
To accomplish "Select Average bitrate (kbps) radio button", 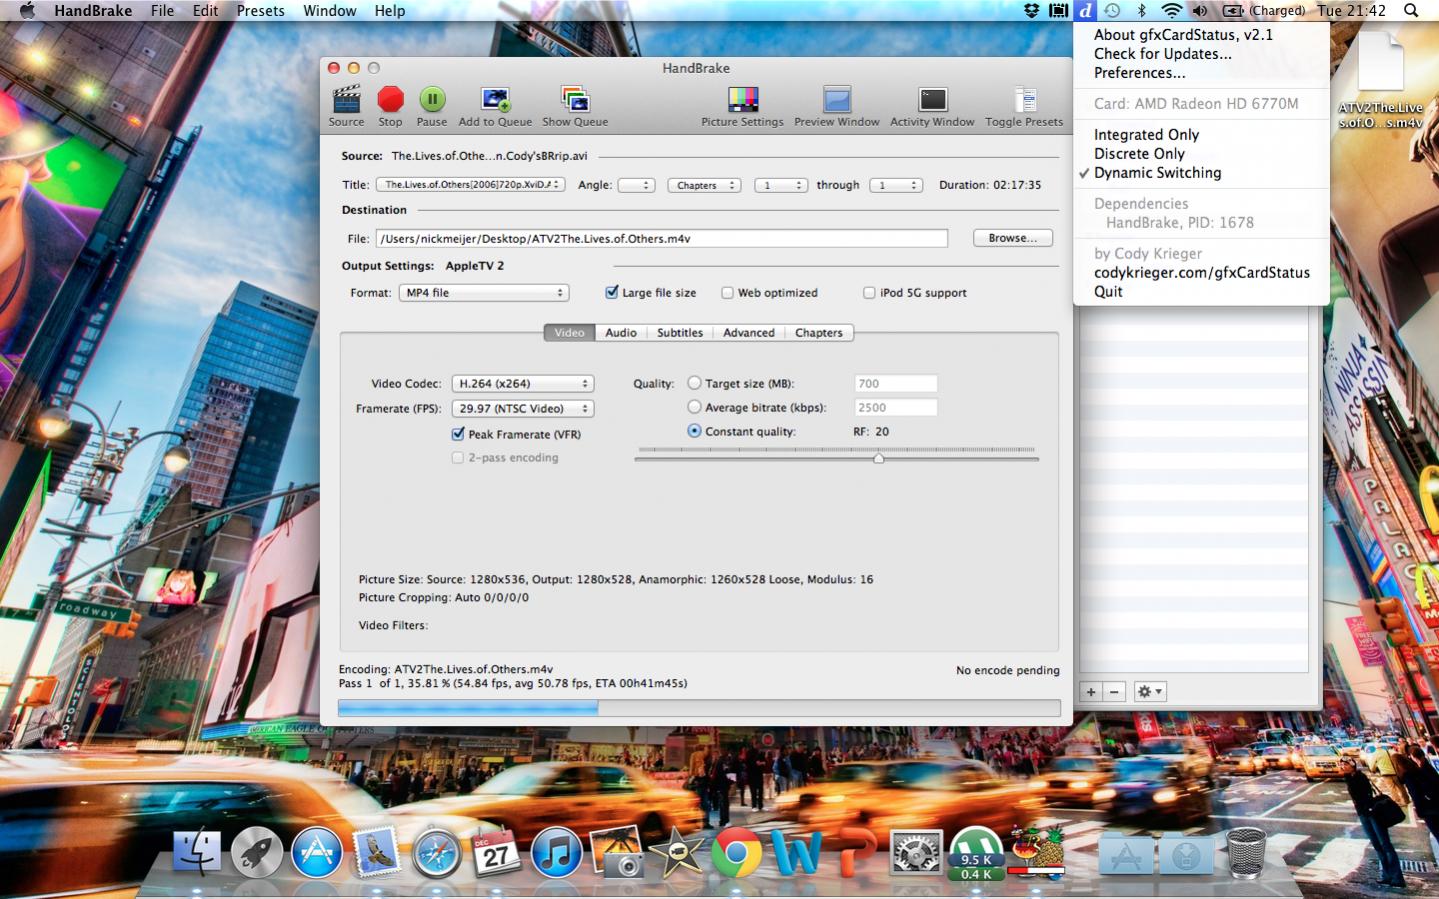I will 694,407.
